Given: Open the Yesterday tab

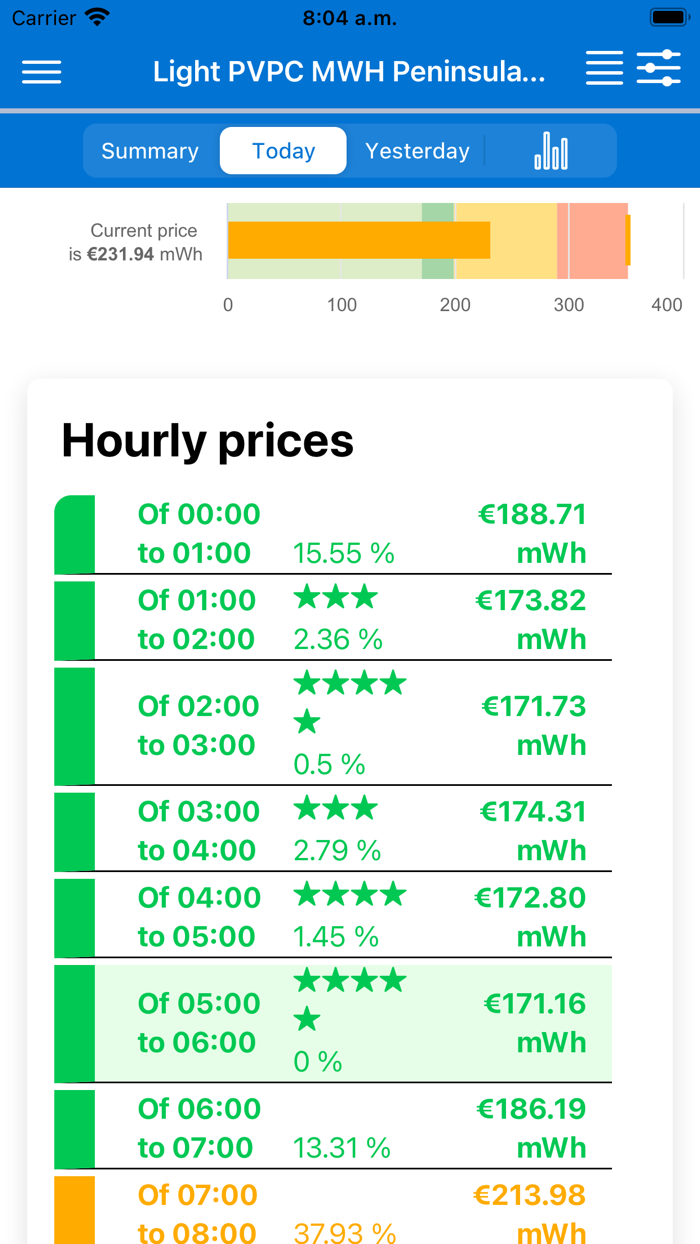Looking at the screenshot, I should 417,151.
